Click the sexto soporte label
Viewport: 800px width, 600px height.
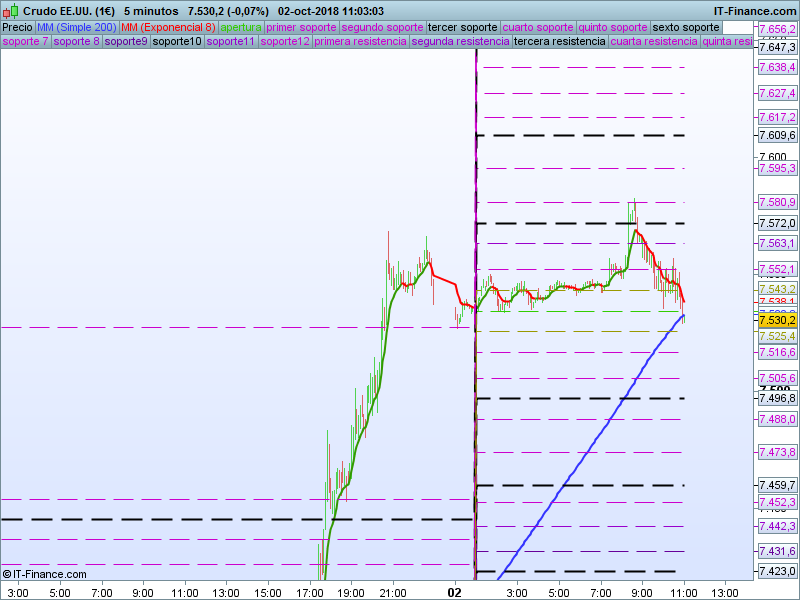click(686, 28)
